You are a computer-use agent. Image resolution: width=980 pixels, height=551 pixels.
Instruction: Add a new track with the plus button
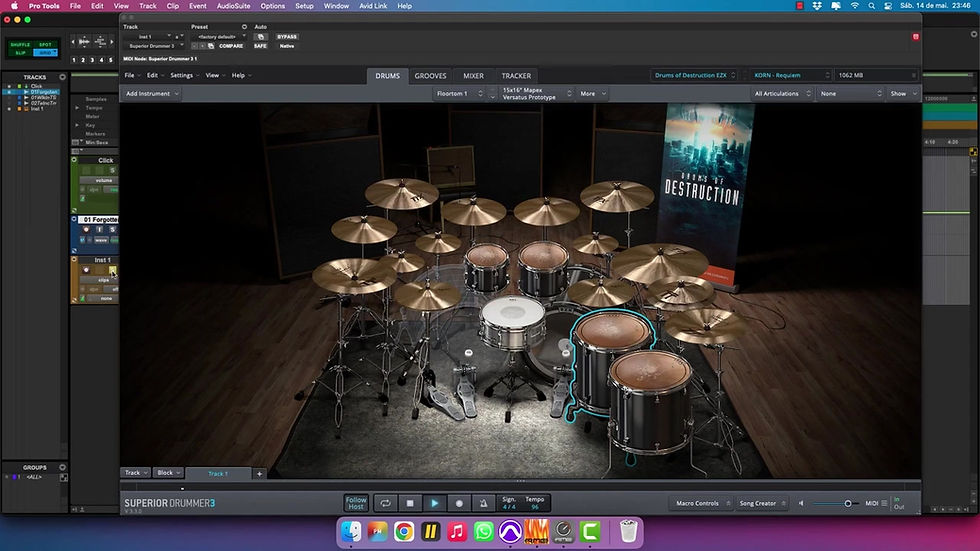(259, 474)
